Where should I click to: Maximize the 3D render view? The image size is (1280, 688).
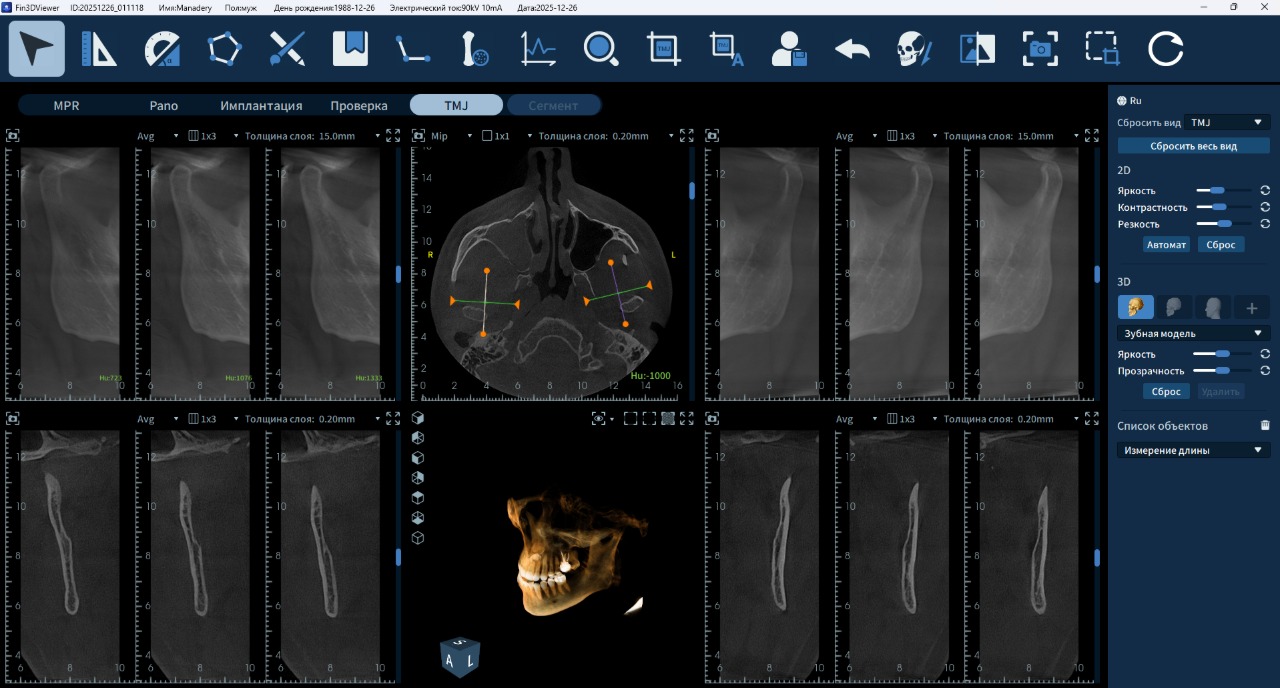click(687, 419)
